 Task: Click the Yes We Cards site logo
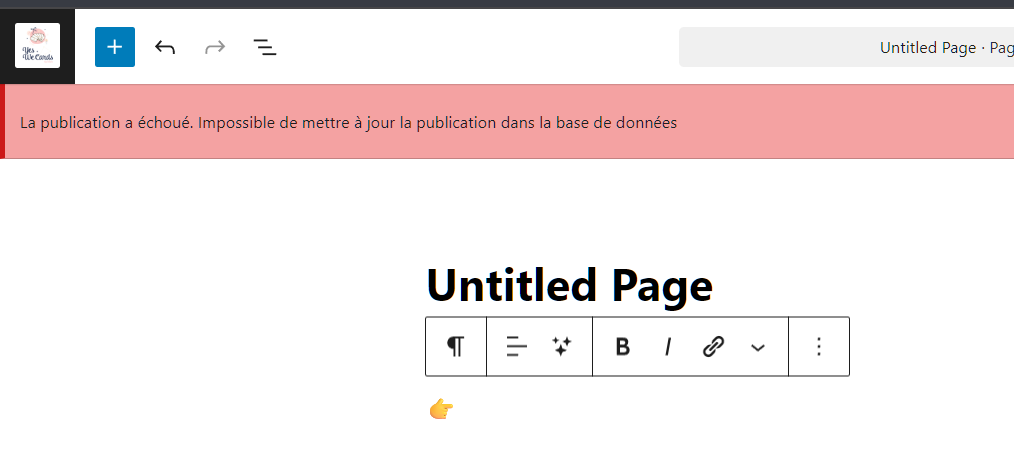pos(37,46)
